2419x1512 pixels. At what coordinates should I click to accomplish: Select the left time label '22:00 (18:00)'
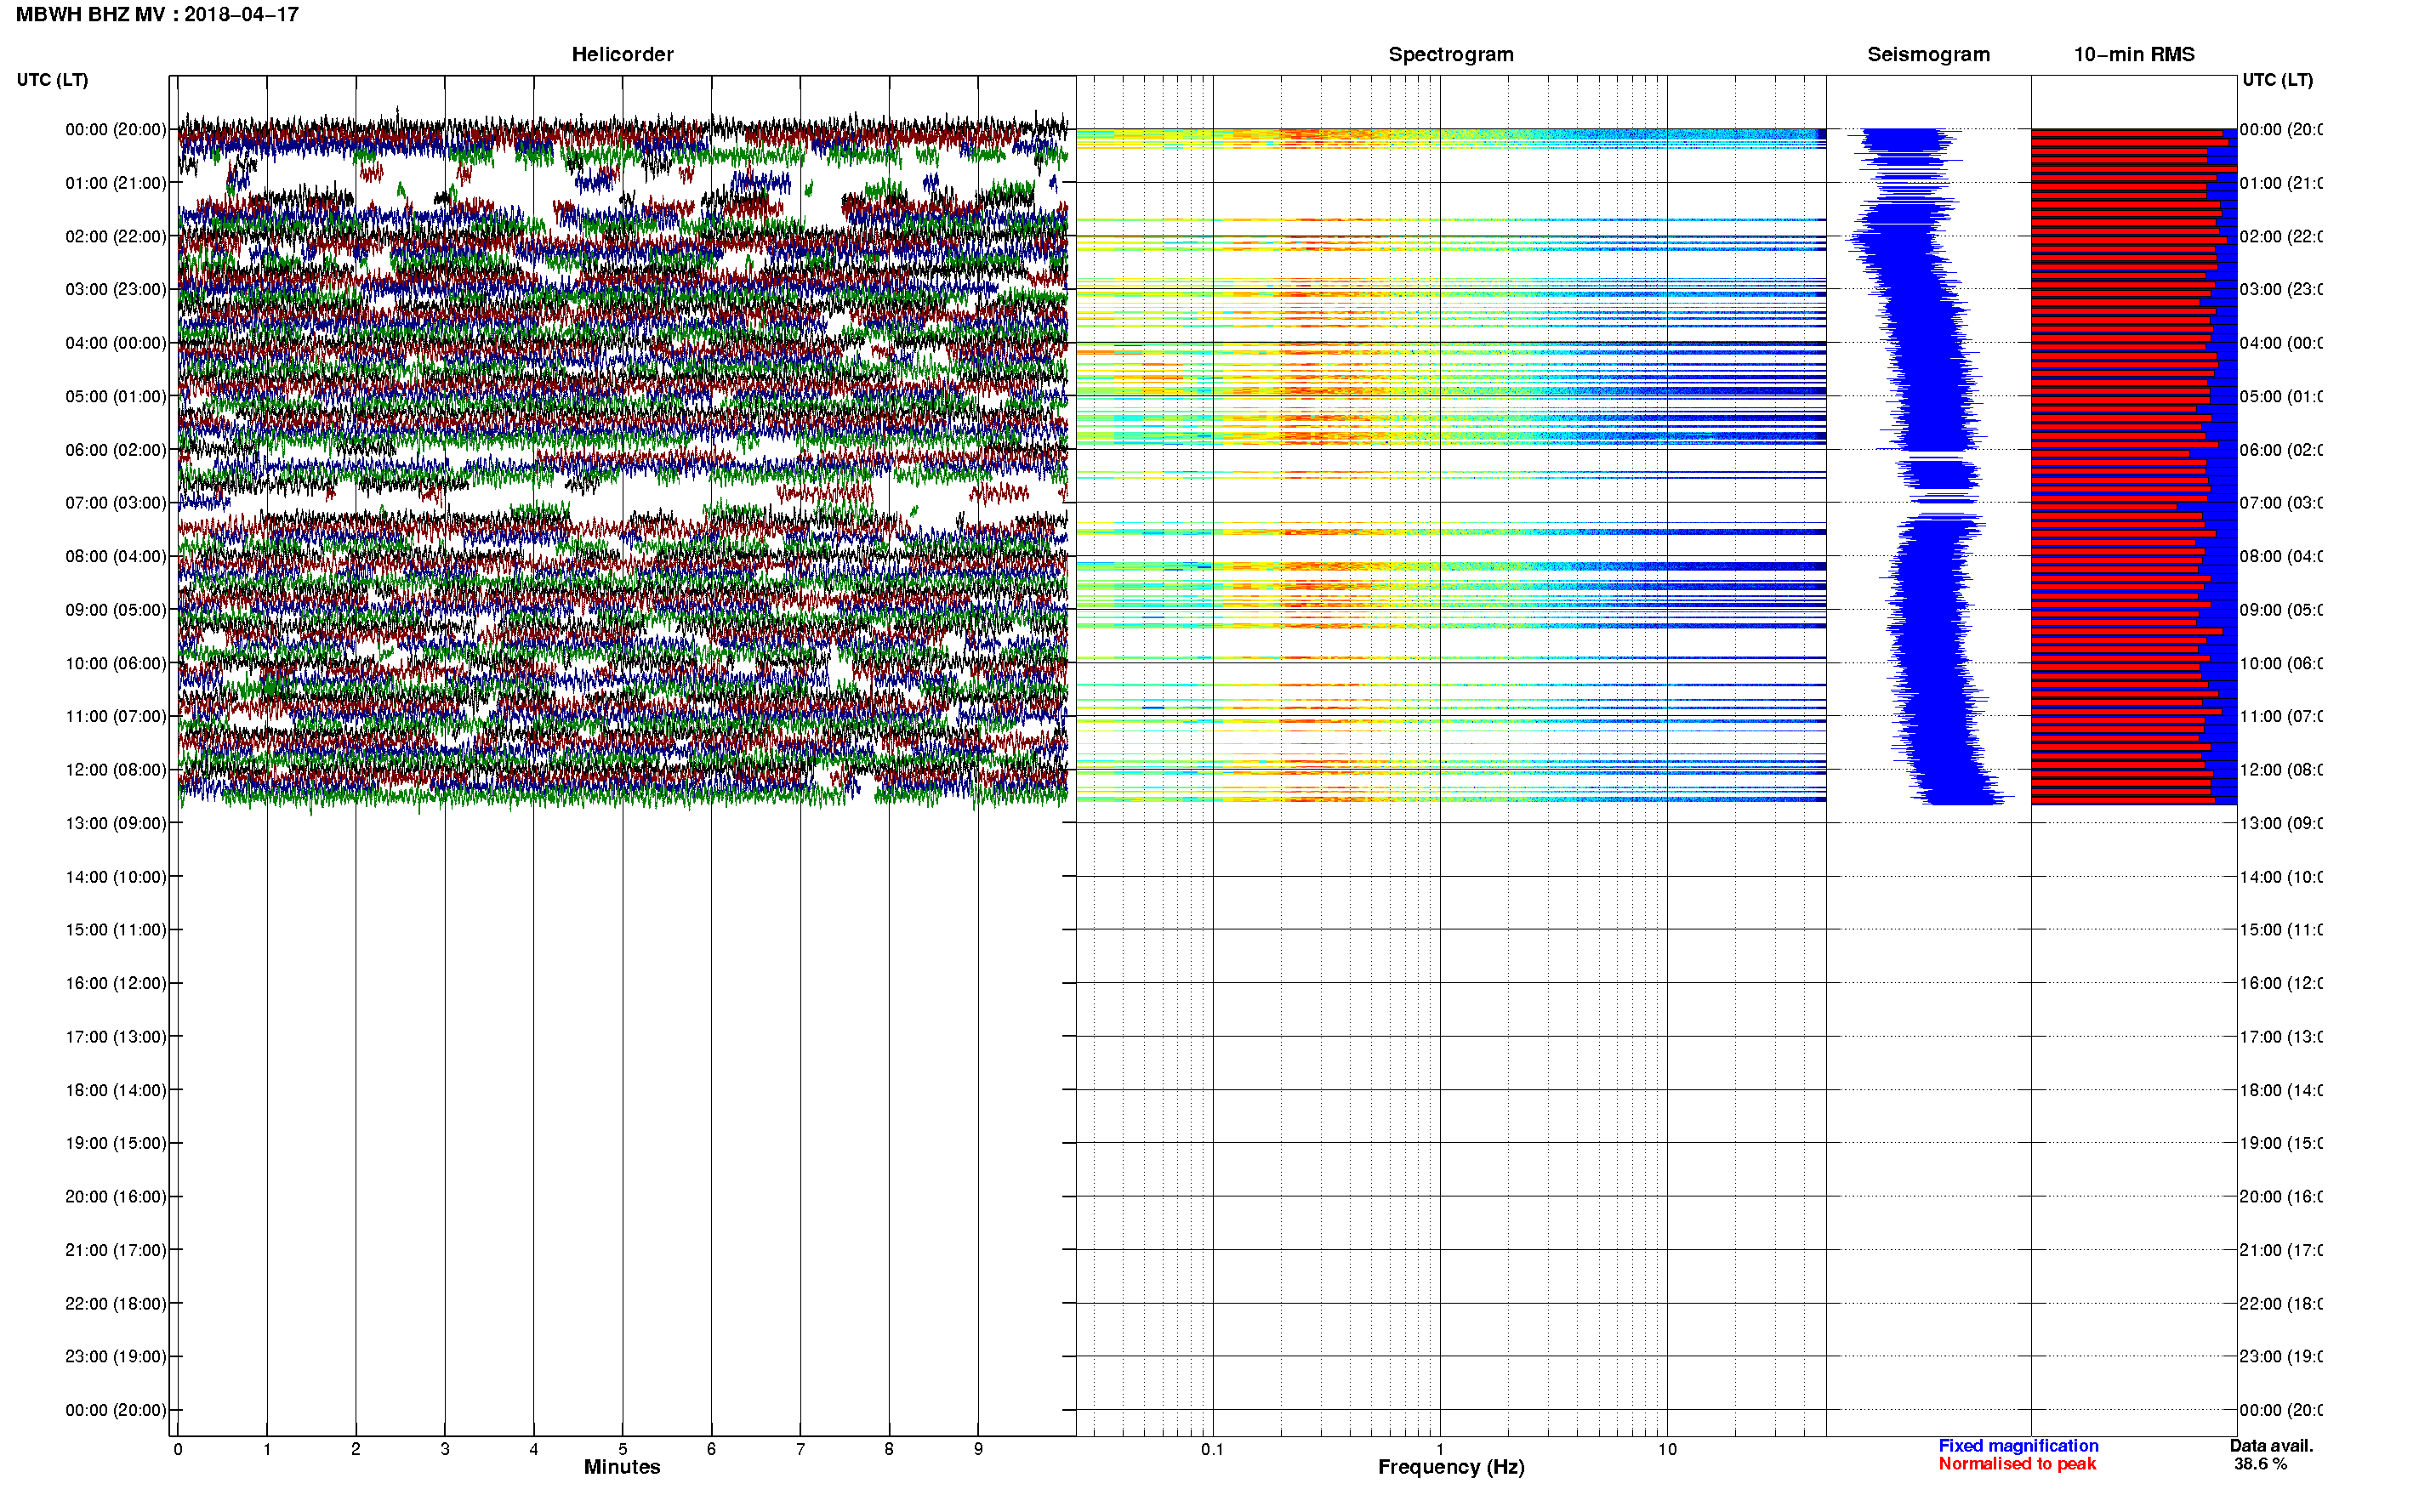click(116, 1304)
